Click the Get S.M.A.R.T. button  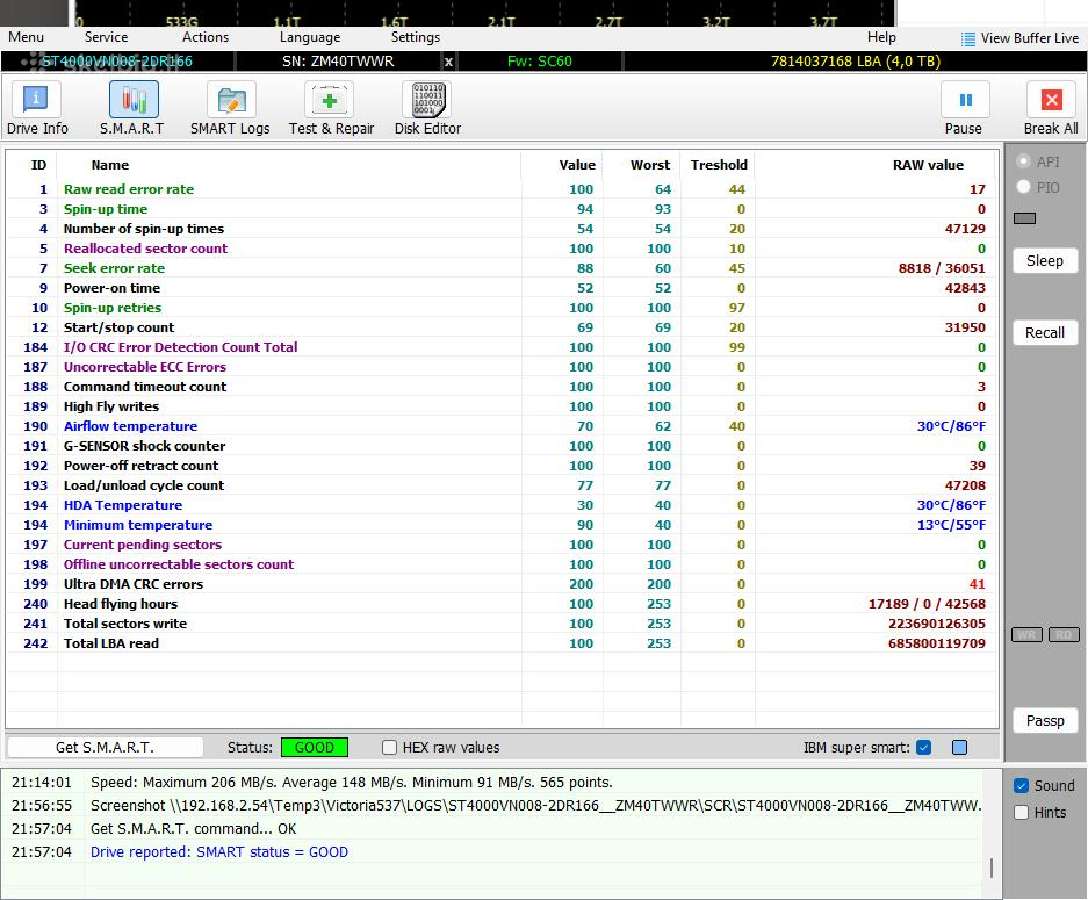coord(105,747)
